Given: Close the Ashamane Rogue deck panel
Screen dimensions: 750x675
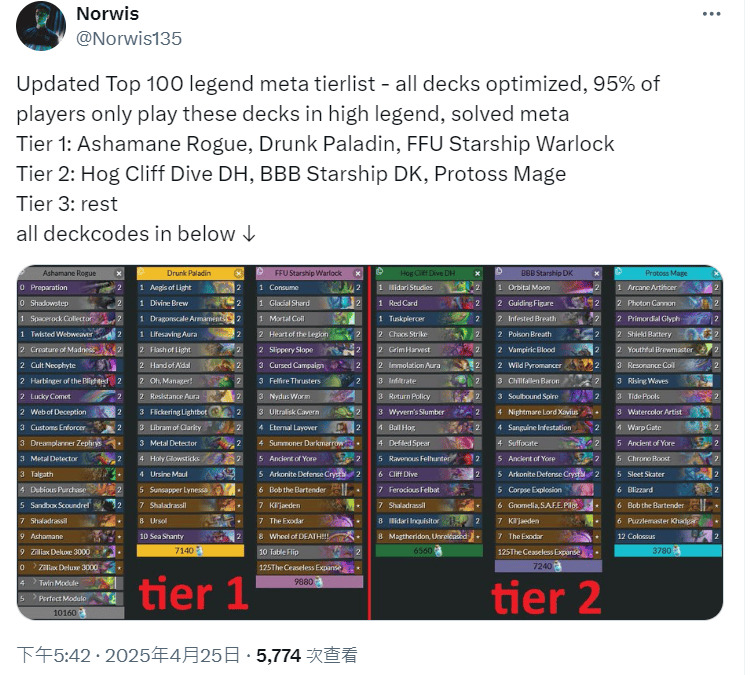Looking at the screenshot, I should (119, 273).
